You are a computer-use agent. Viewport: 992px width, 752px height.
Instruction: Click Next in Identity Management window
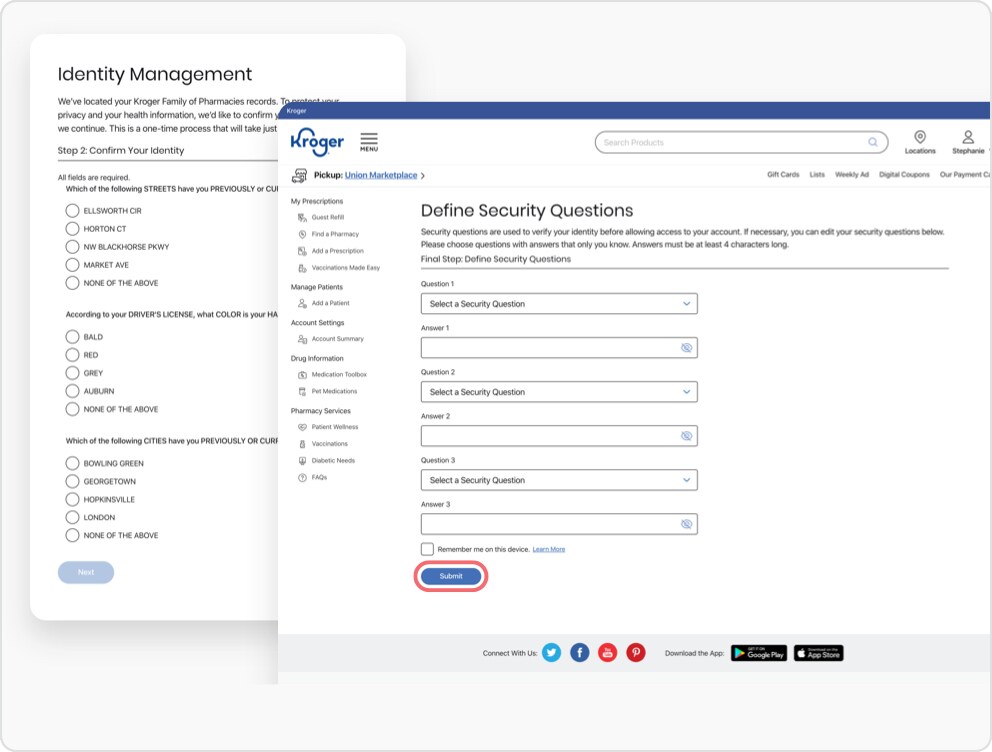[86, 572]
